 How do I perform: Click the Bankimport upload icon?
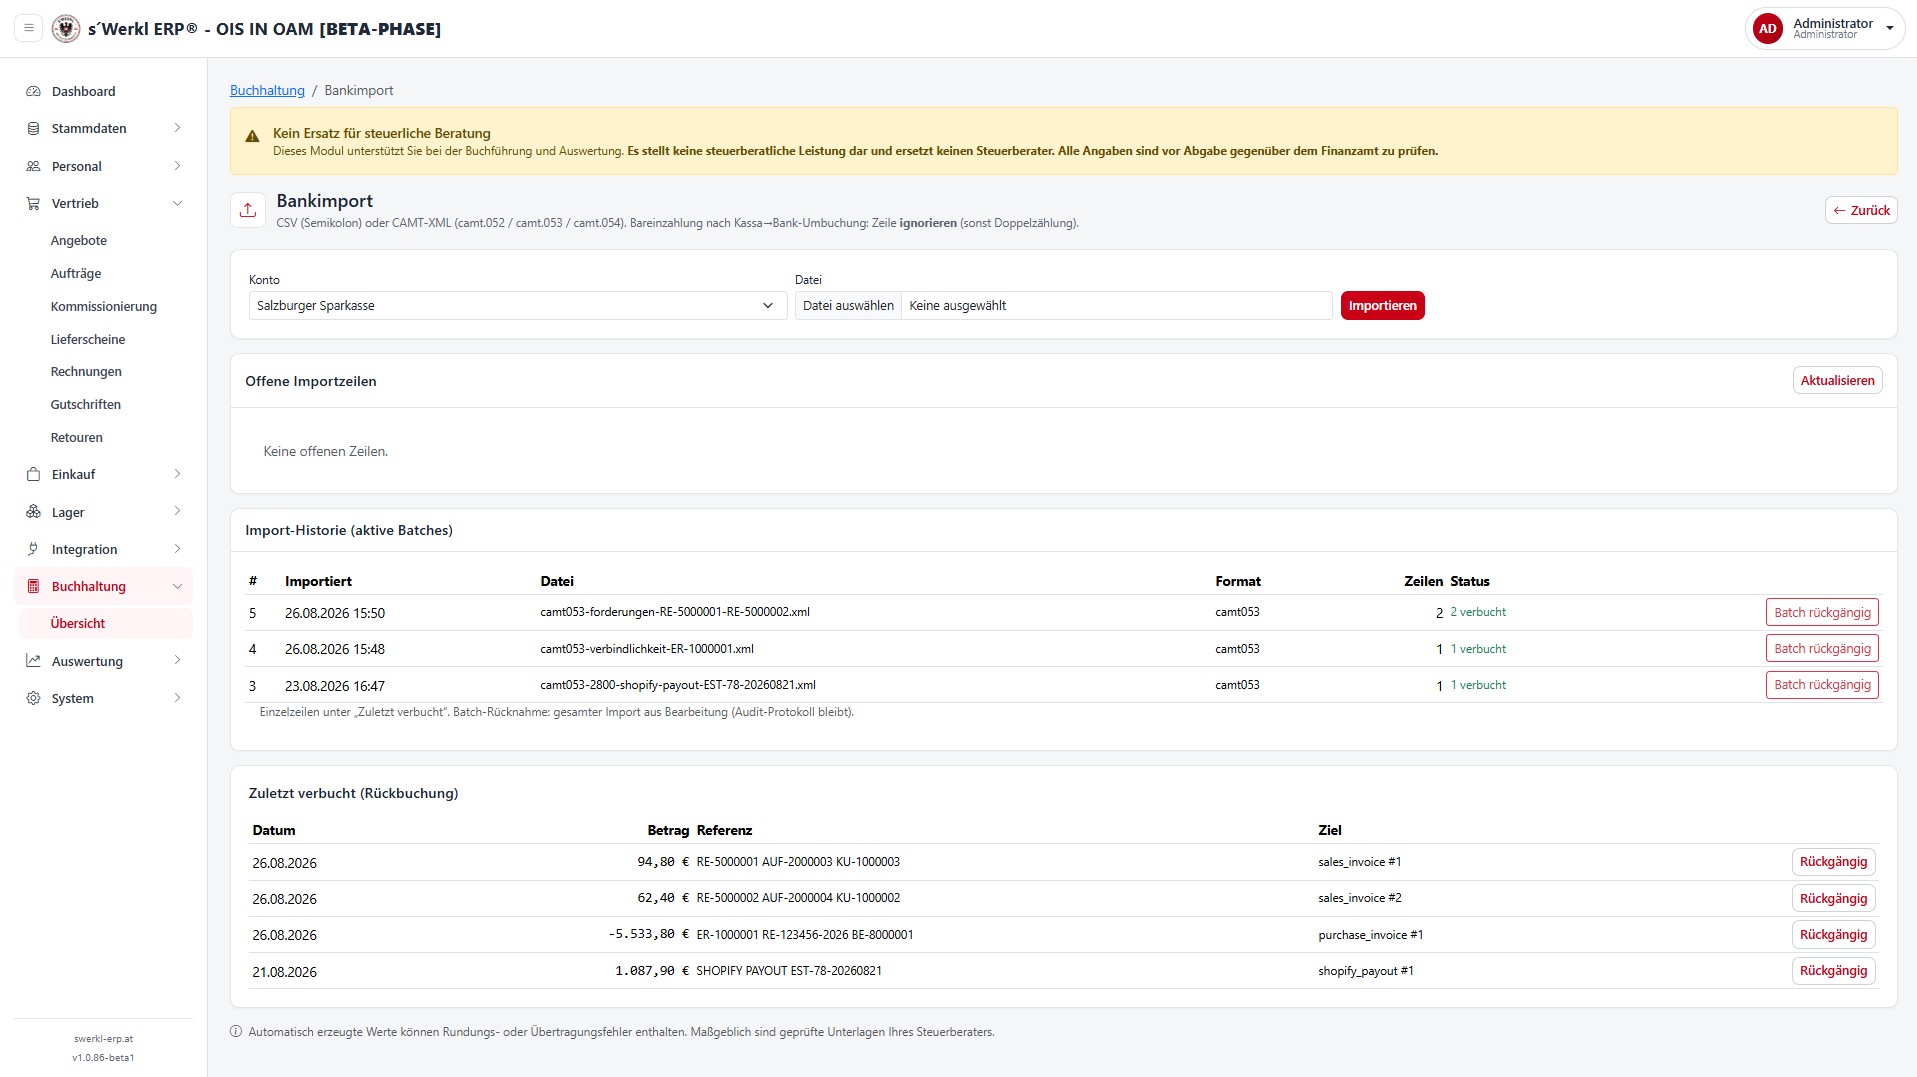click(x=248, y=210)
